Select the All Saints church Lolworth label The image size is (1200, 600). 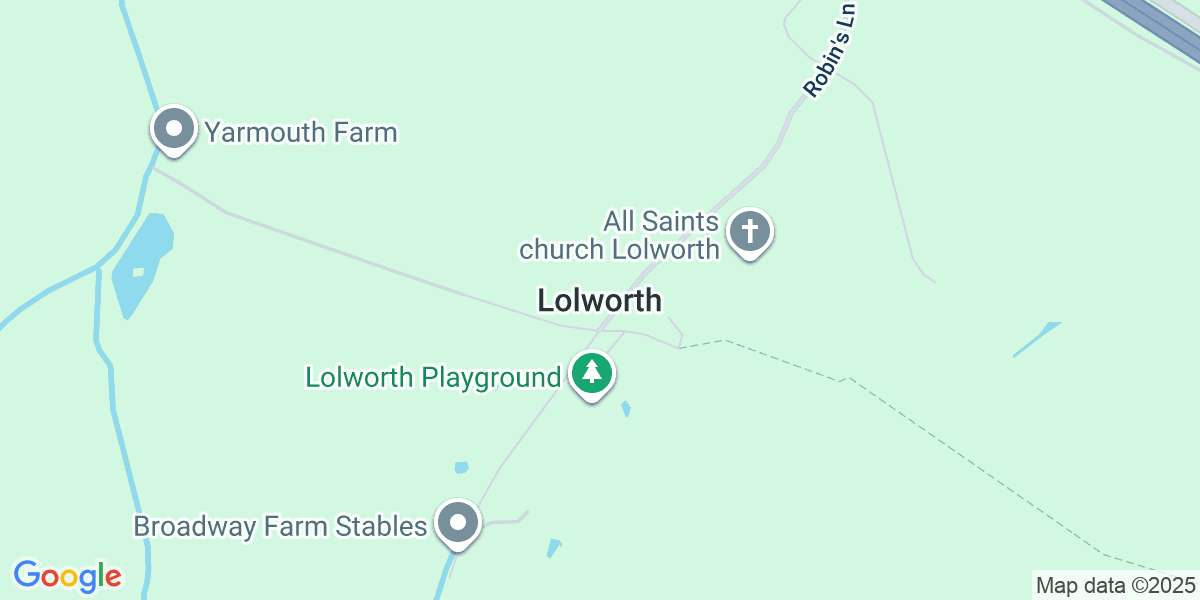(x=620, y=235)
